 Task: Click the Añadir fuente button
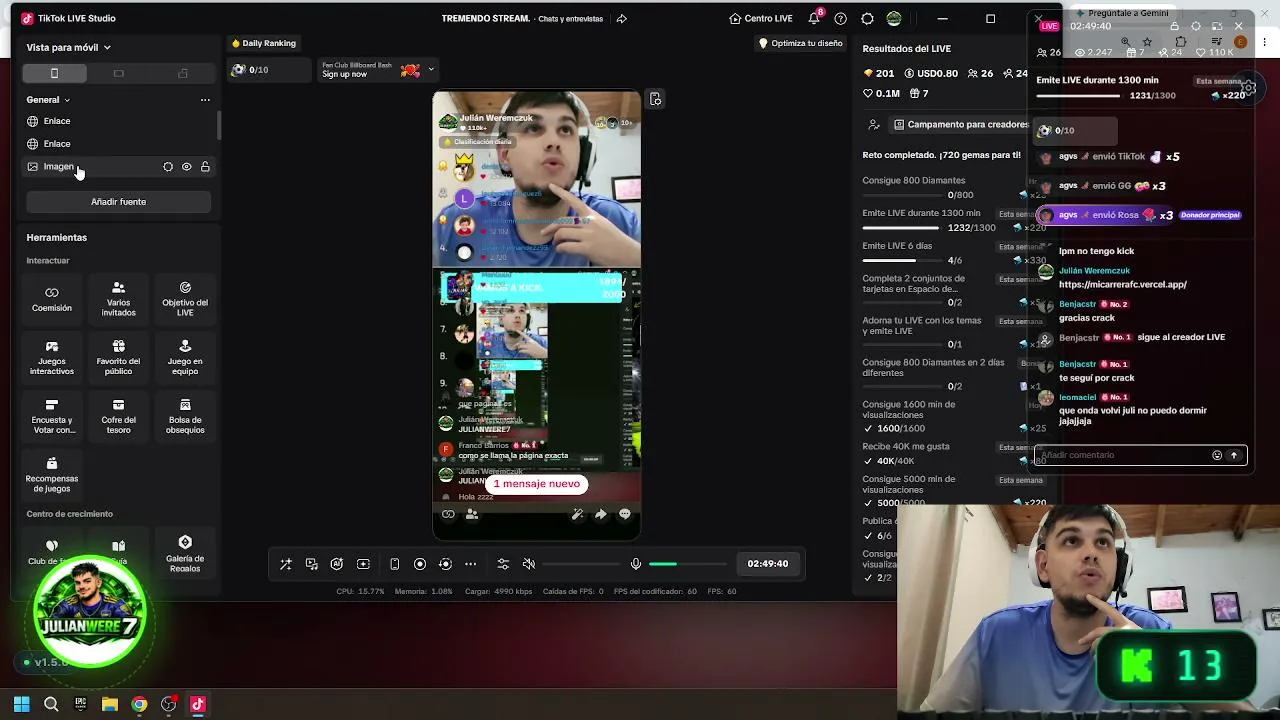tap(119, 202)
